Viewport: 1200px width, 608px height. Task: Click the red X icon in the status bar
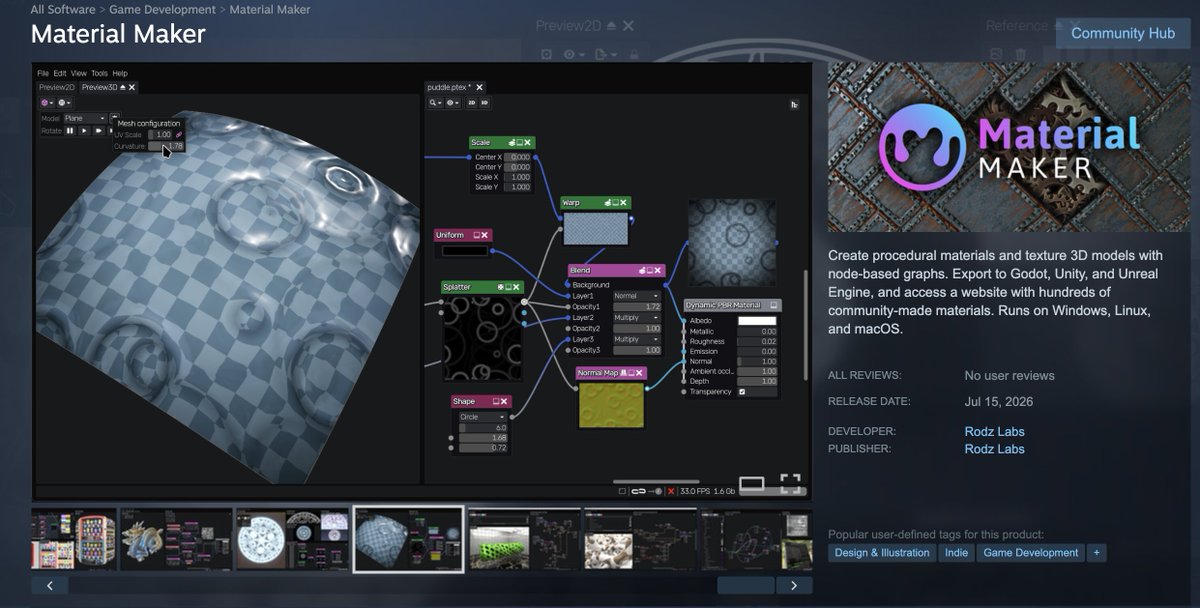coord(671,491)
